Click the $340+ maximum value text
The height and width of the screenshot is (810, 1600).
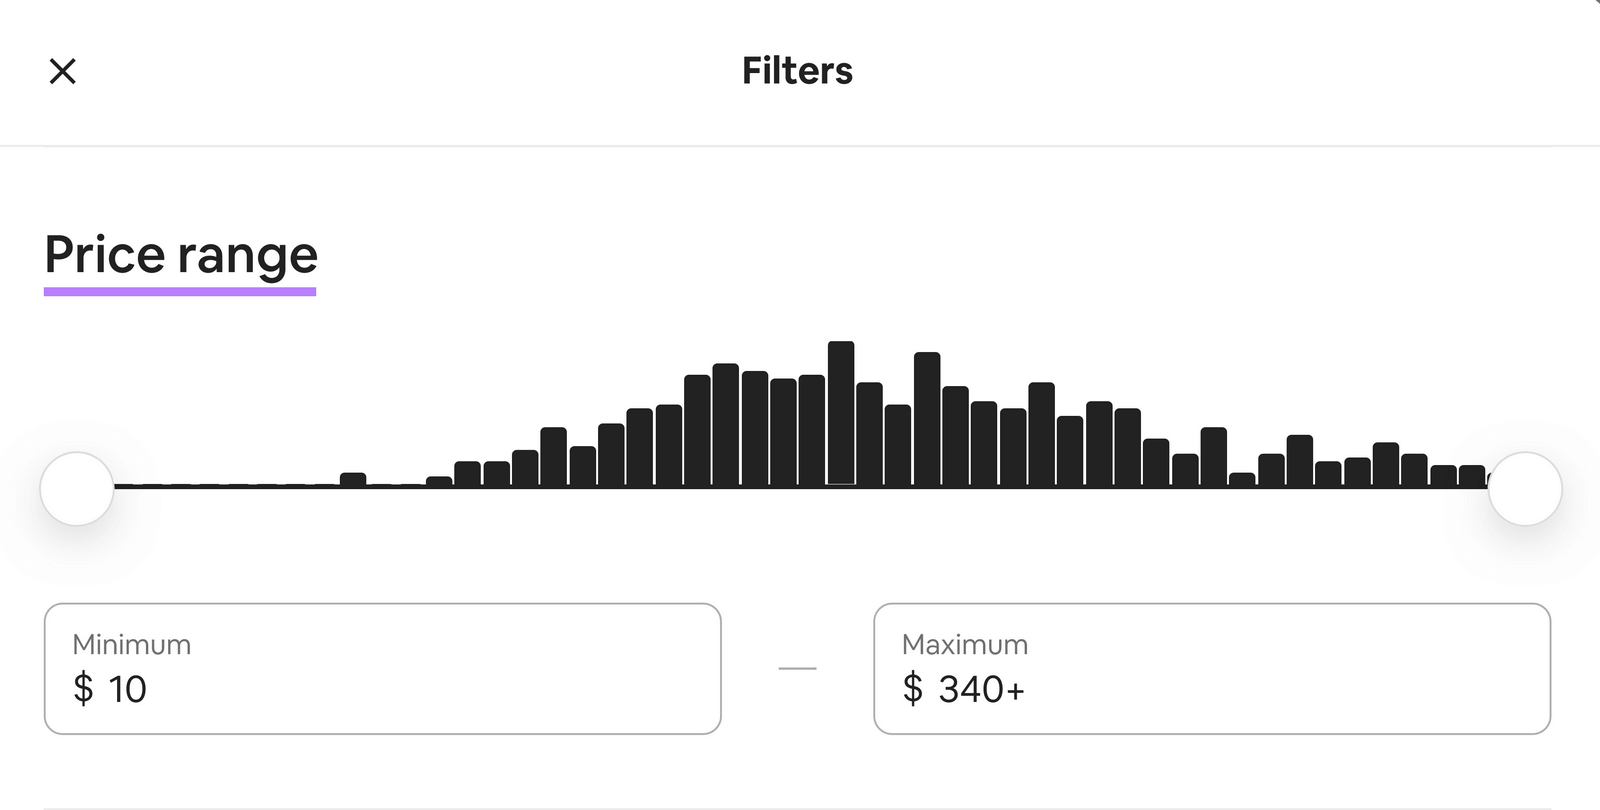[983, 690]
